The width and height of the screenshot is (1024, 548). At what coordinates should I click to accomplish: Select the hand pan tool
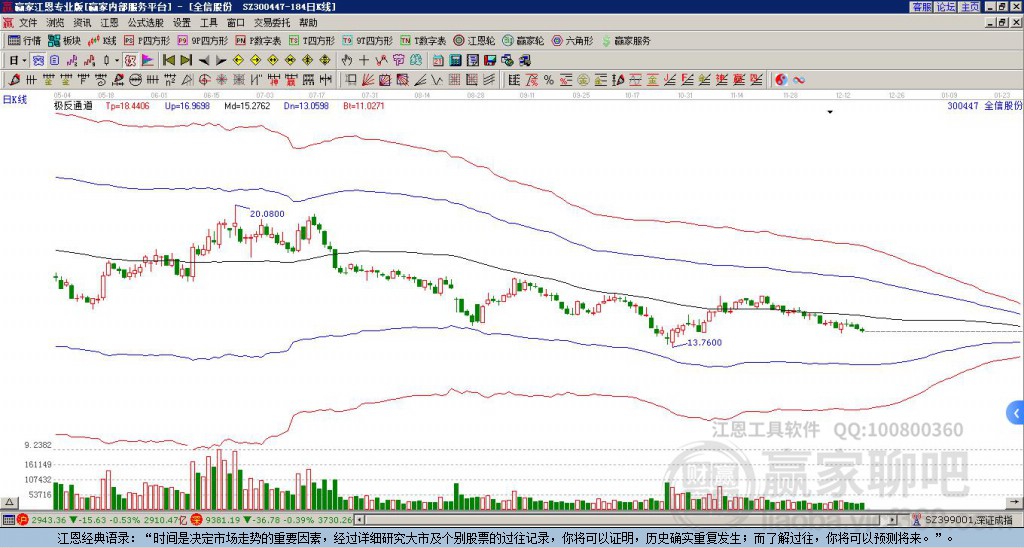click(x=347, y=61)
